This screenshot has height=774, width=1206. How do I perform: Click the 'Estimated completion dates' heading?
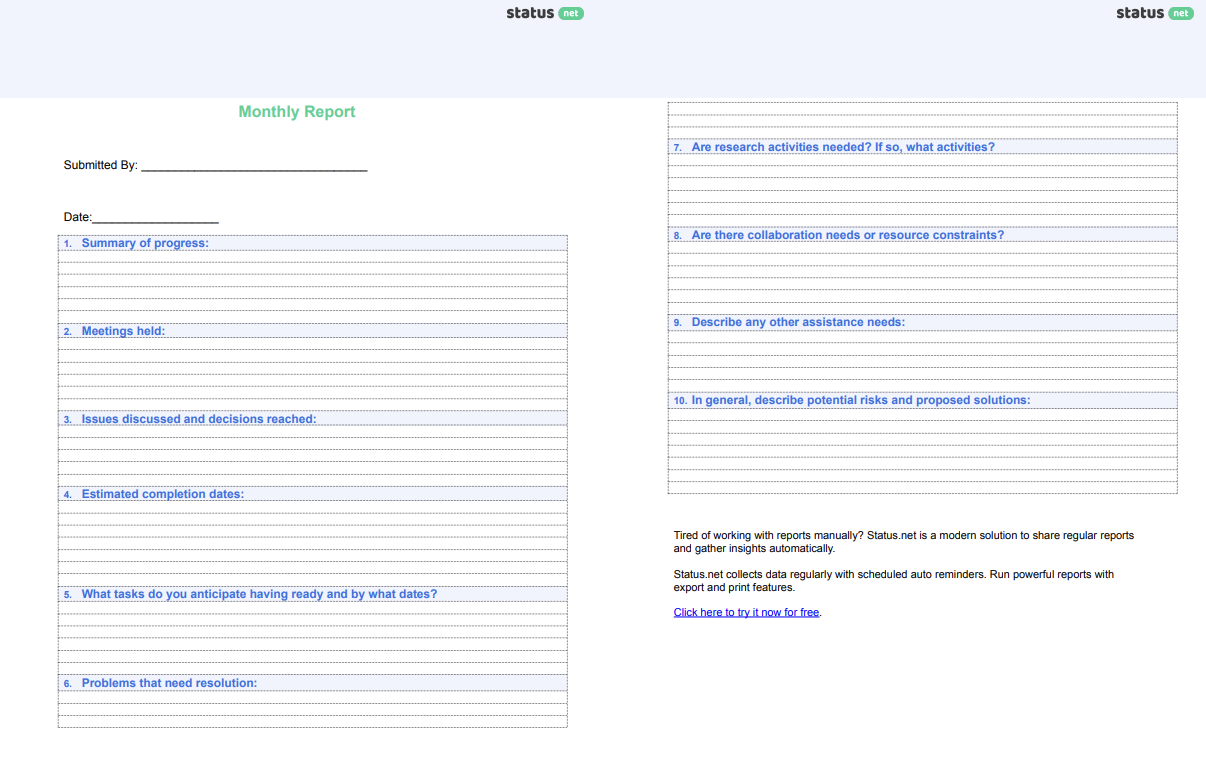163,494
